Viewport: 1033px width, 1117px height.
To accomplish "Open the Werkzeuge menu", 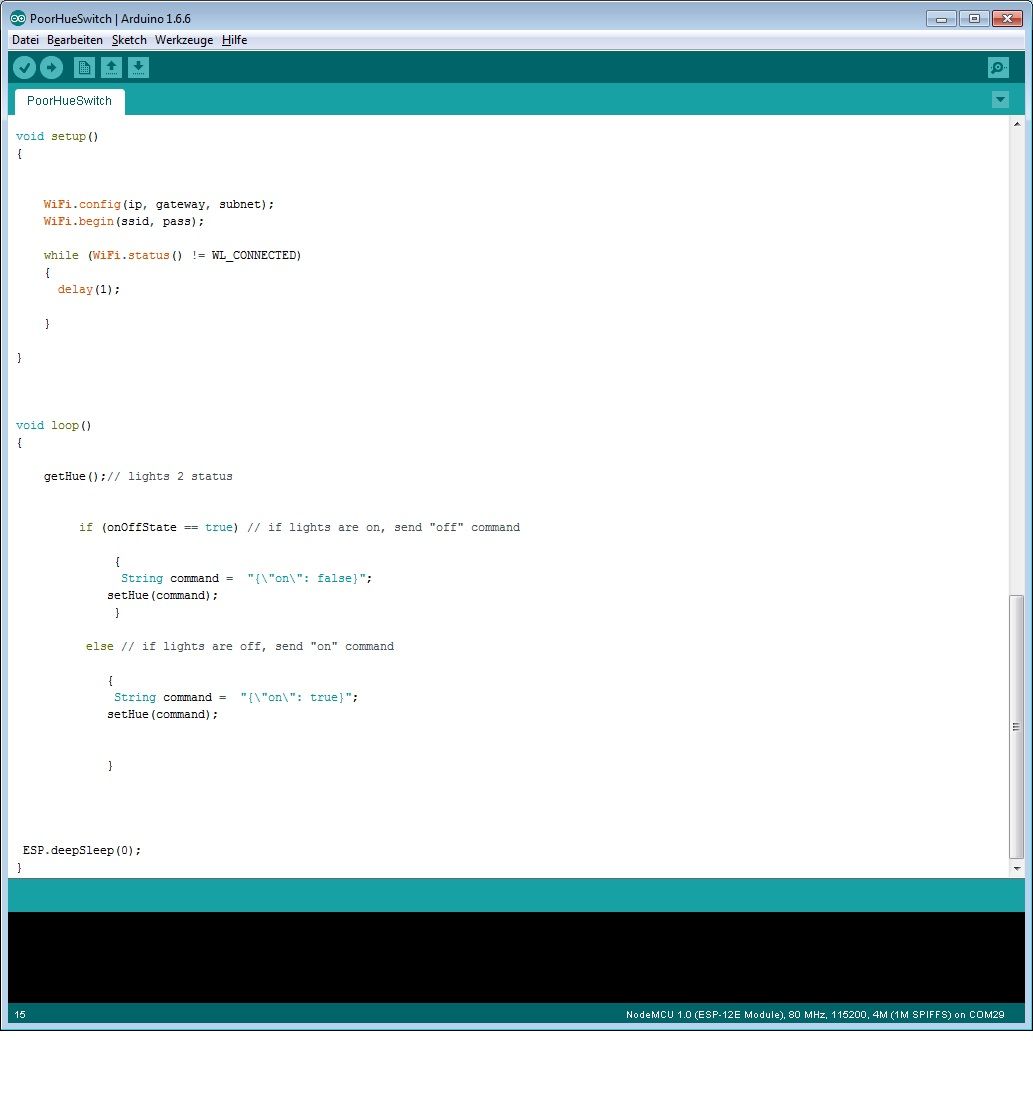I will [x=184, y=40].
